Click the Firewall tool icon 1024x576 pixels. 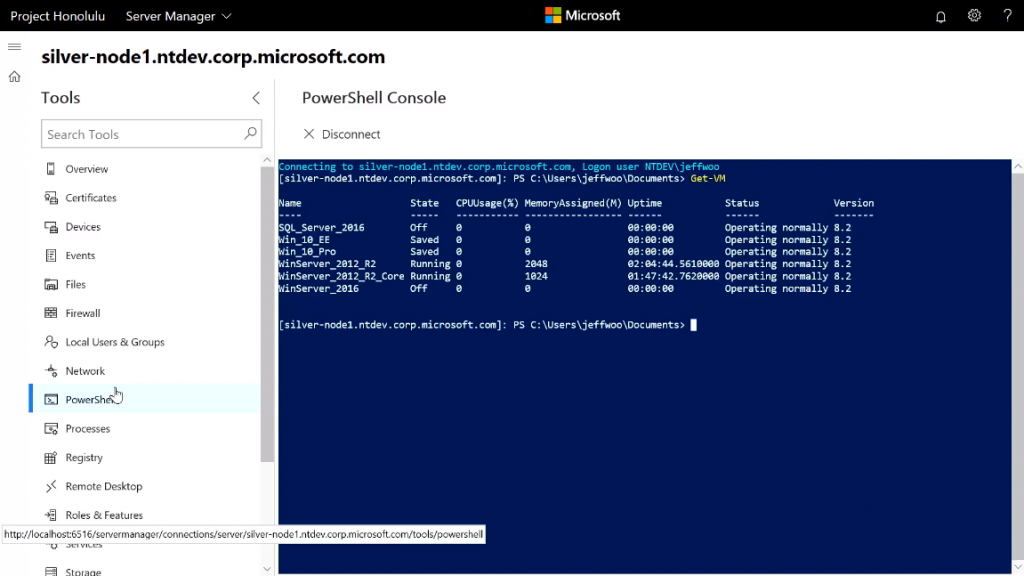point(51,313)
